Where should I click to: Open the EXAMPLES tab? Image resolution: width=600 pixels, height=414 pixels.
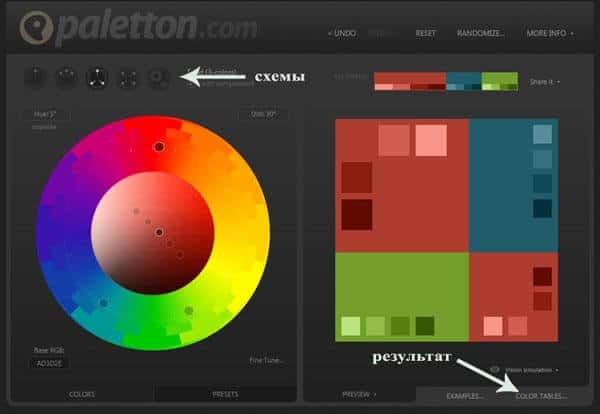pos(465,396)
